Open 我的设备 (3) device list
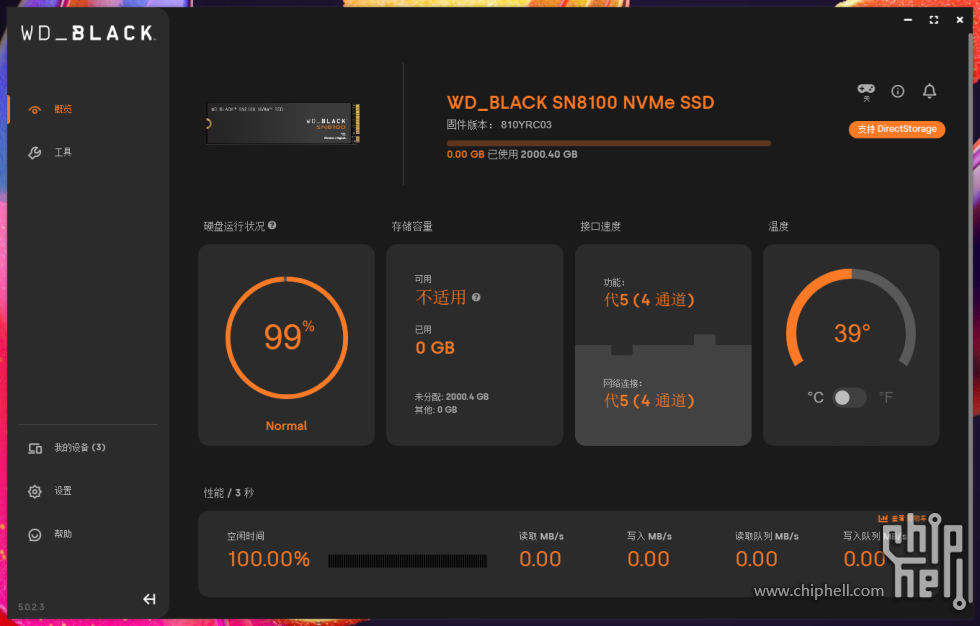This screenshot has width=980, height=626. coord(67,448)
